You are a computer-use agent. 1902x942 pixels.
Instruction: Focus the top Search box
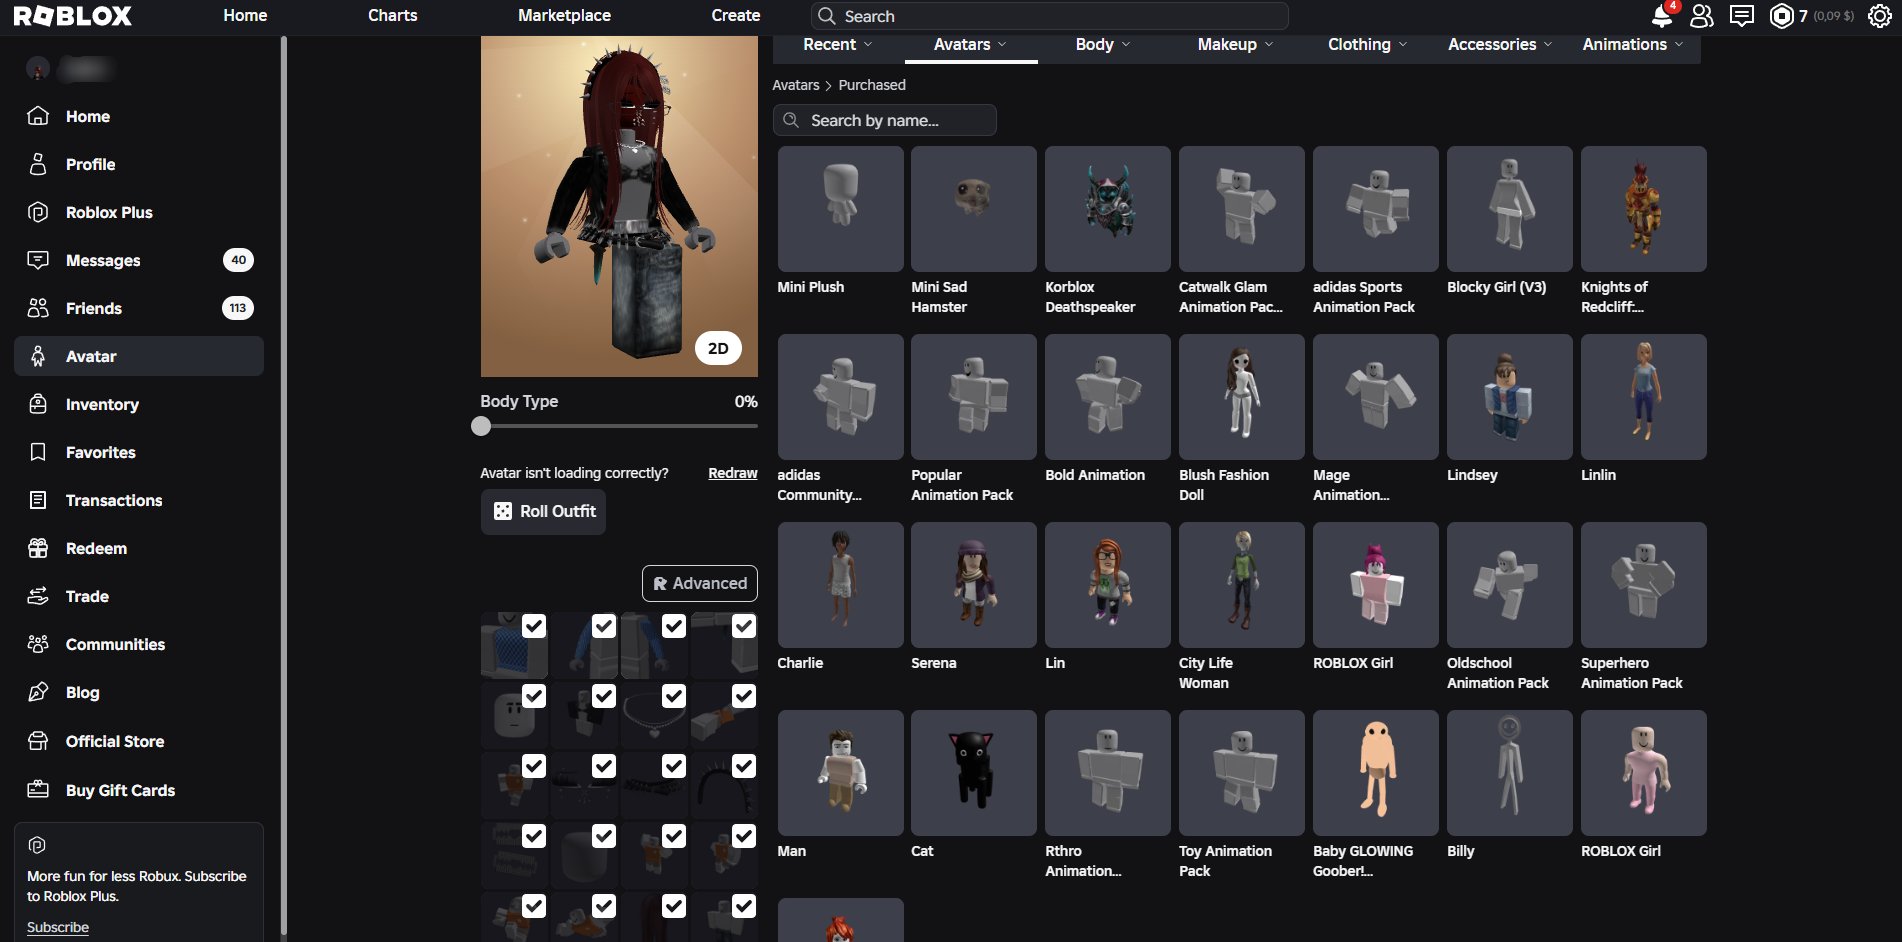[1050, 16]
